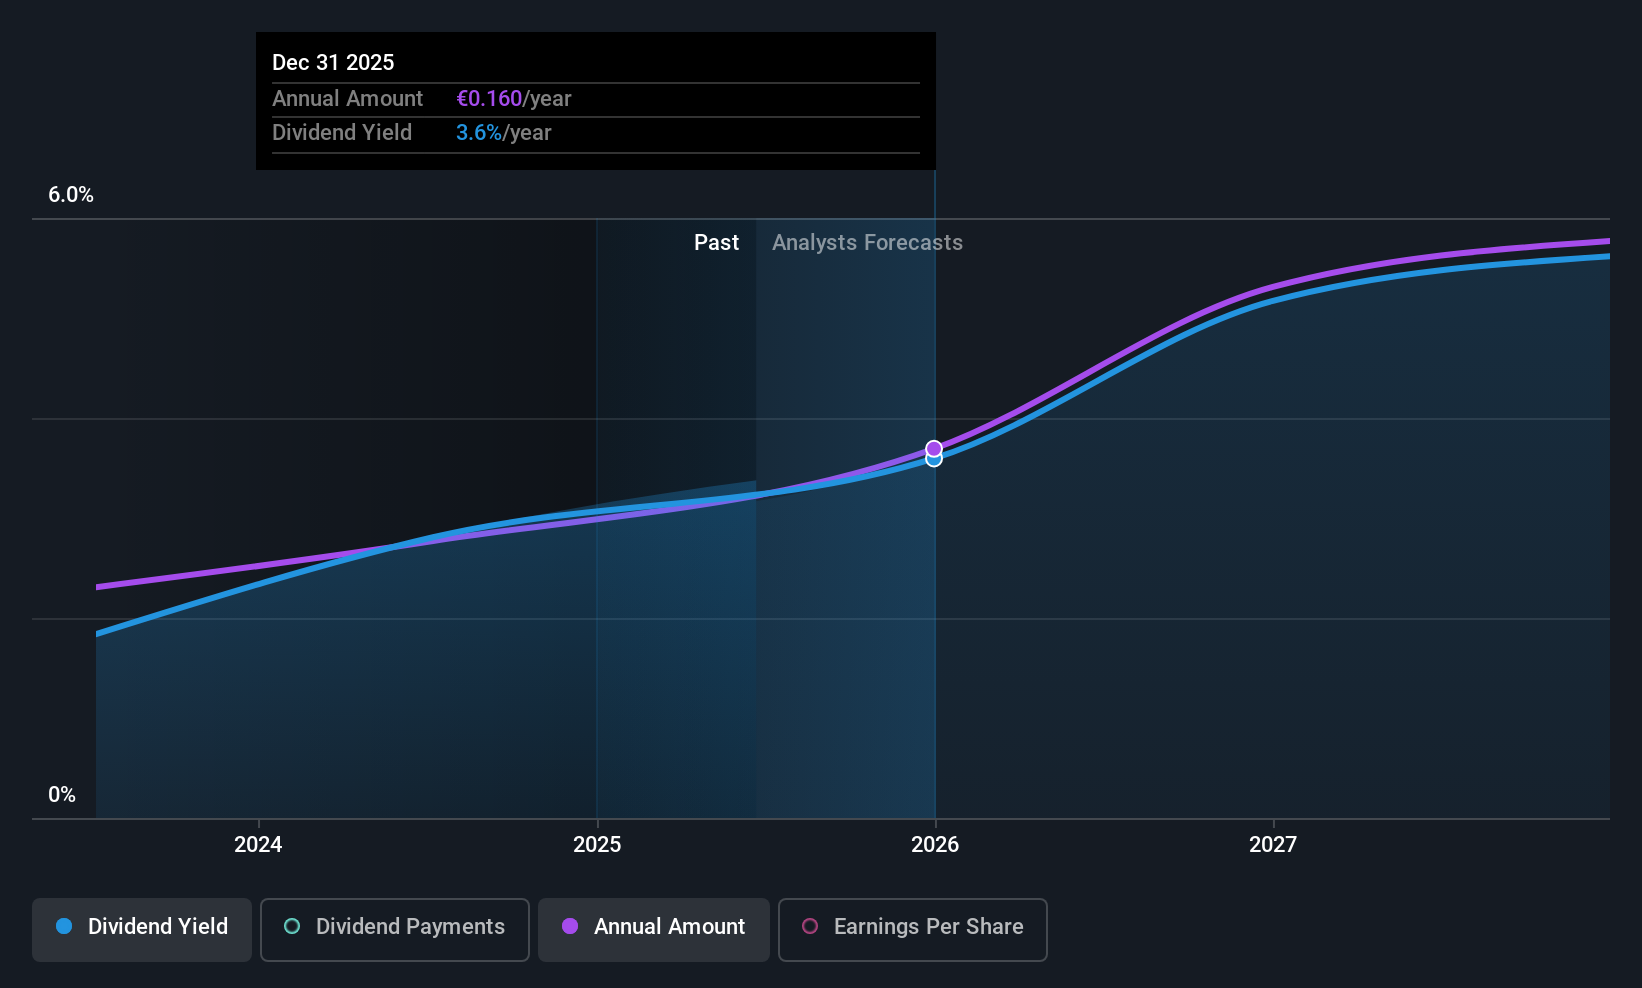Toggle the Dividend Payments legend series
Image resolution: width=1642 pixels, height=988 pixels.
[394, 929]
